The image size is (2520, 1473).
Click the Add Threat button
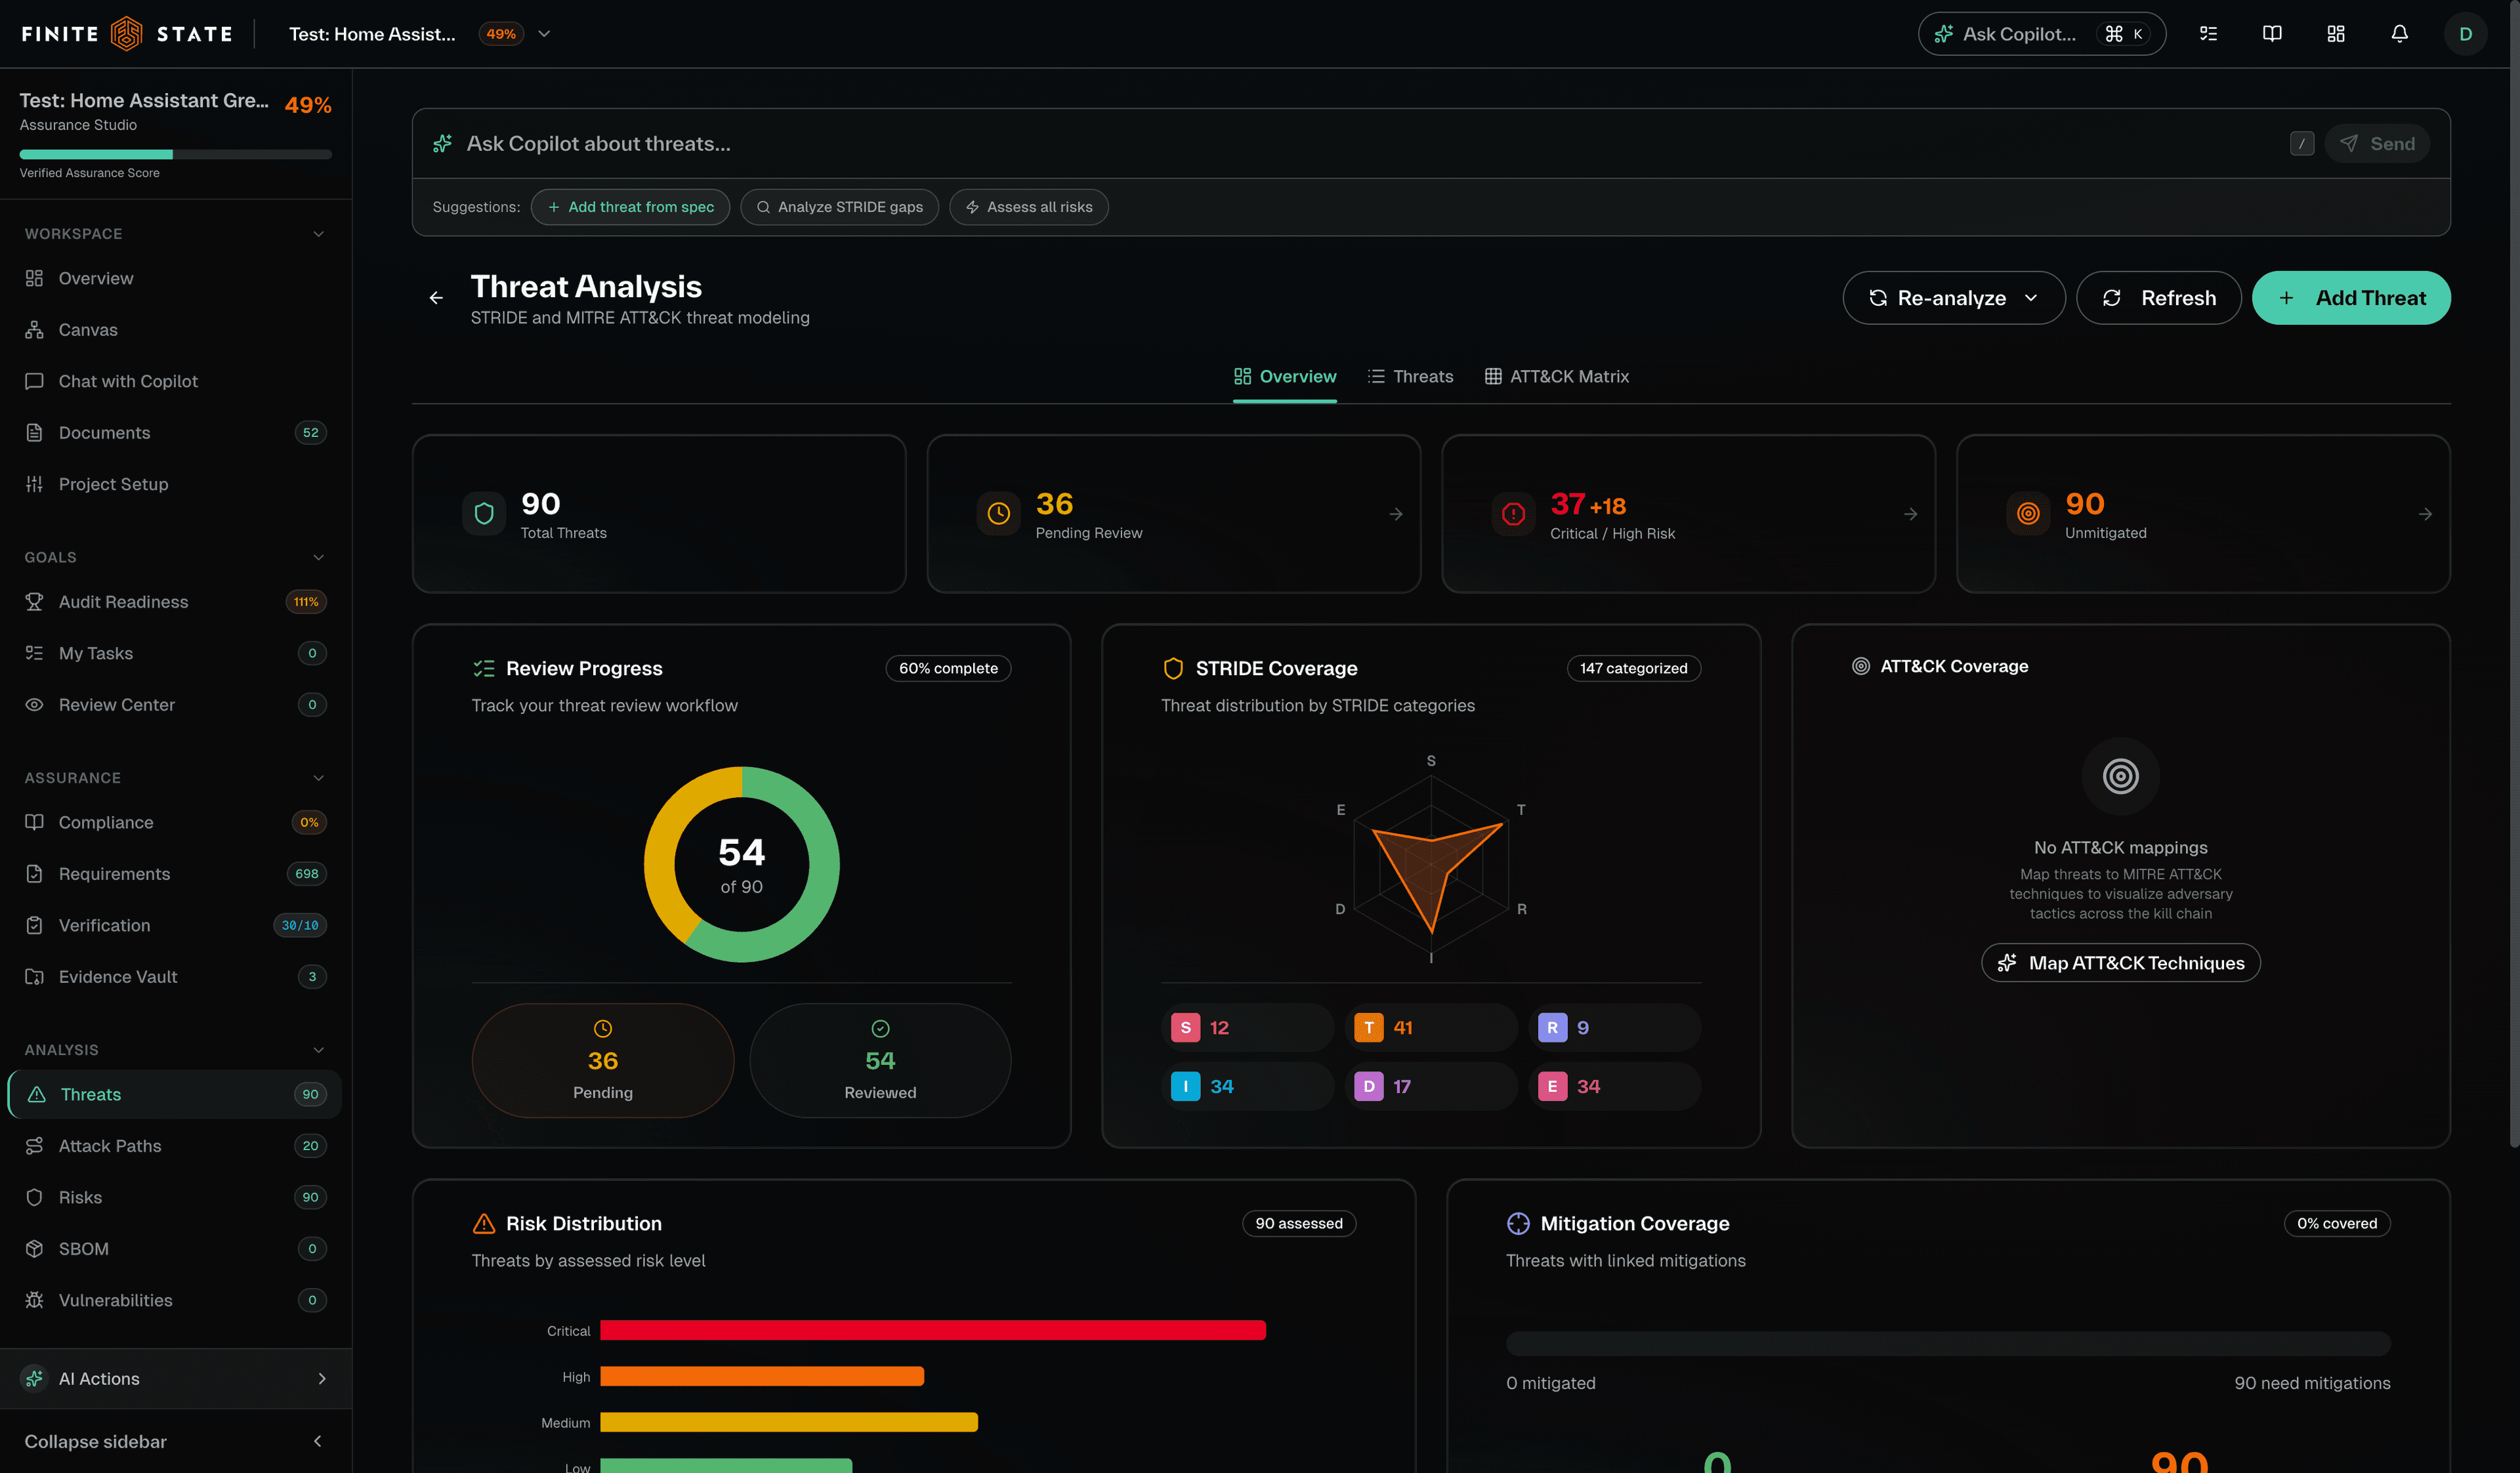(x=2350, y=298)
